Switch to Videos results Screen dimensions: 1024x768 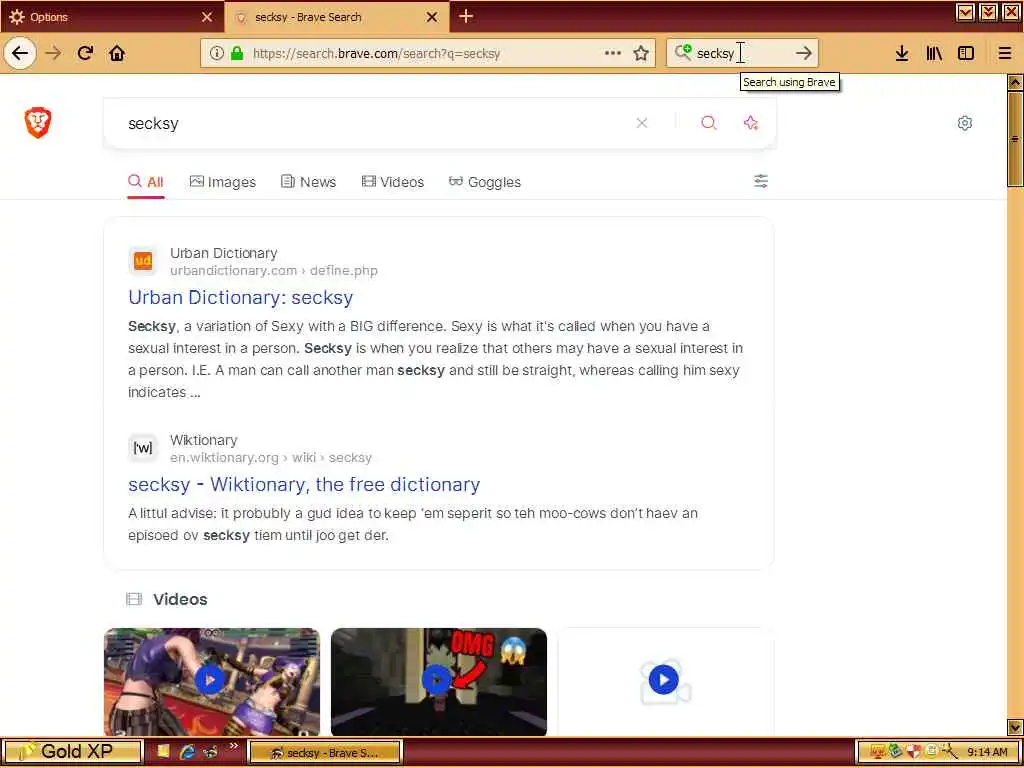(392, 182)
